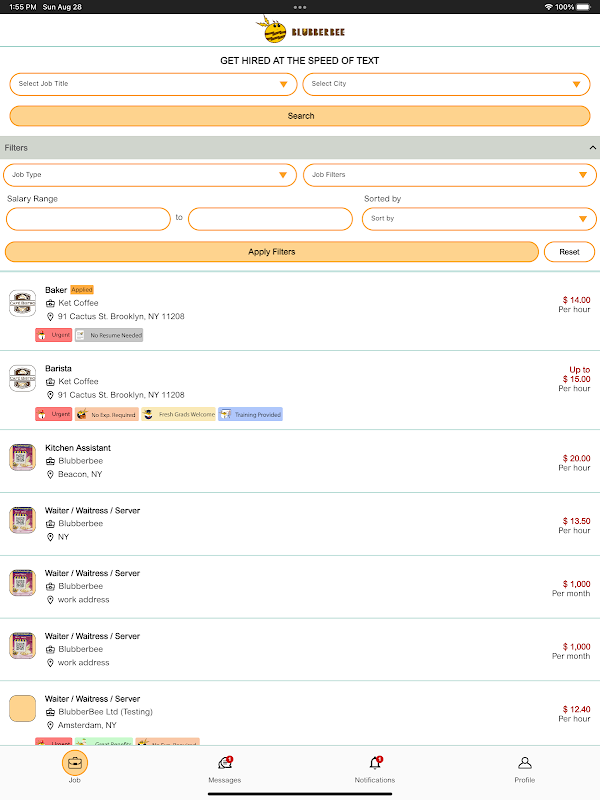Open blank logo on BlubberBee Ltd (Testing) listing
The image size is (600, 800).
(x=22, y=708)
